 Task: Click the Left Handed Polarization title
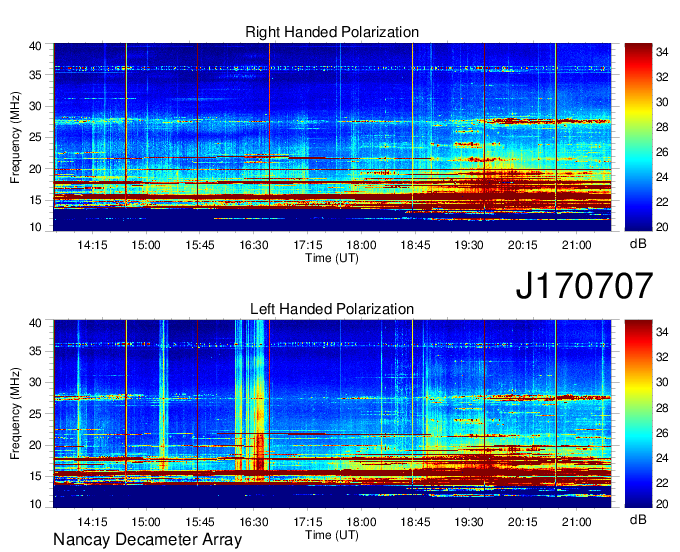pyautogui.click(x=332, y=309)
